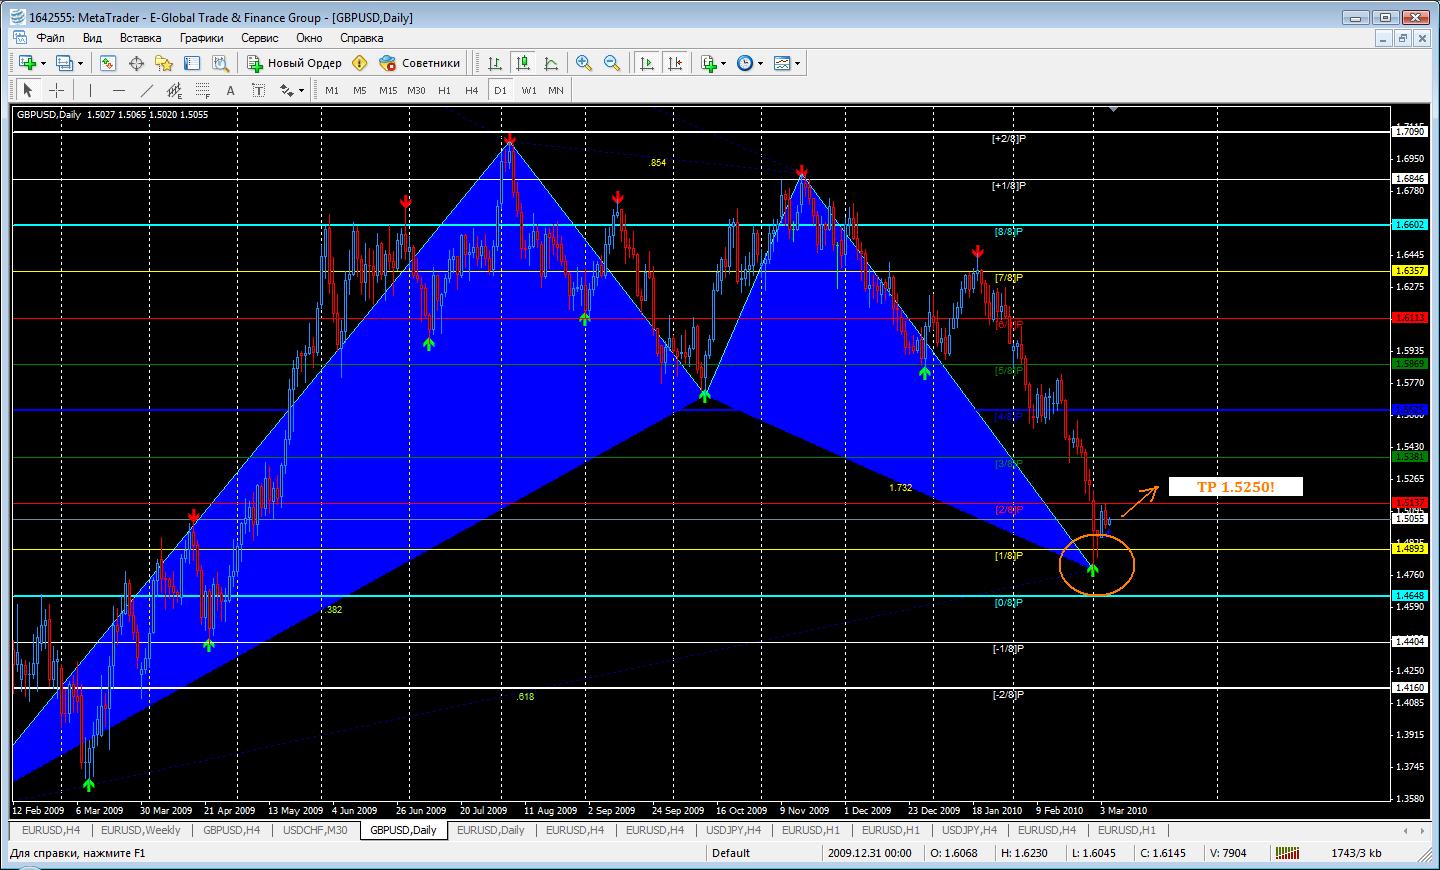Open the Вставка menu
Screen dimensions: 1440x870
140,38
